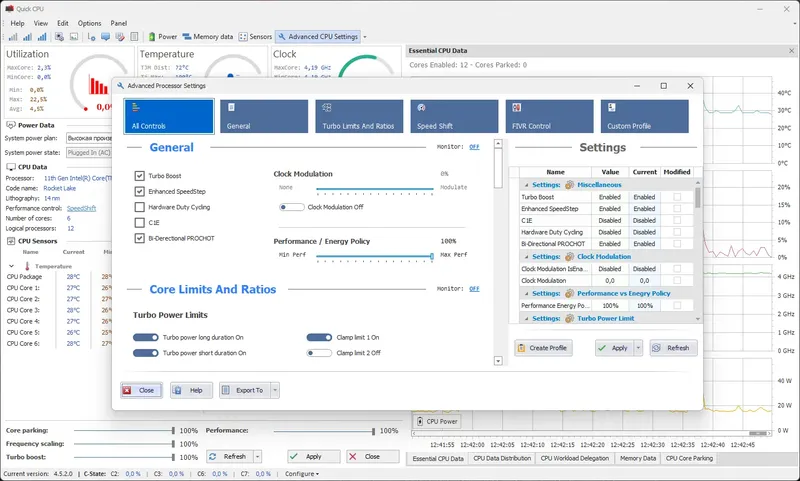This screenshot has width=800, height=481.
Task: Enable the C1E checkbox
Action: 139,222
